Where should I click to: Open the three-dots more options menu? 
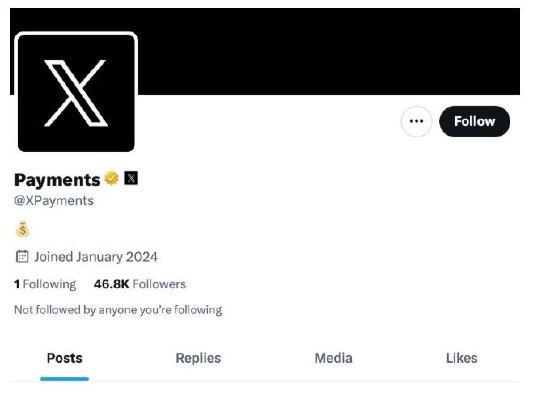(416, 121)
